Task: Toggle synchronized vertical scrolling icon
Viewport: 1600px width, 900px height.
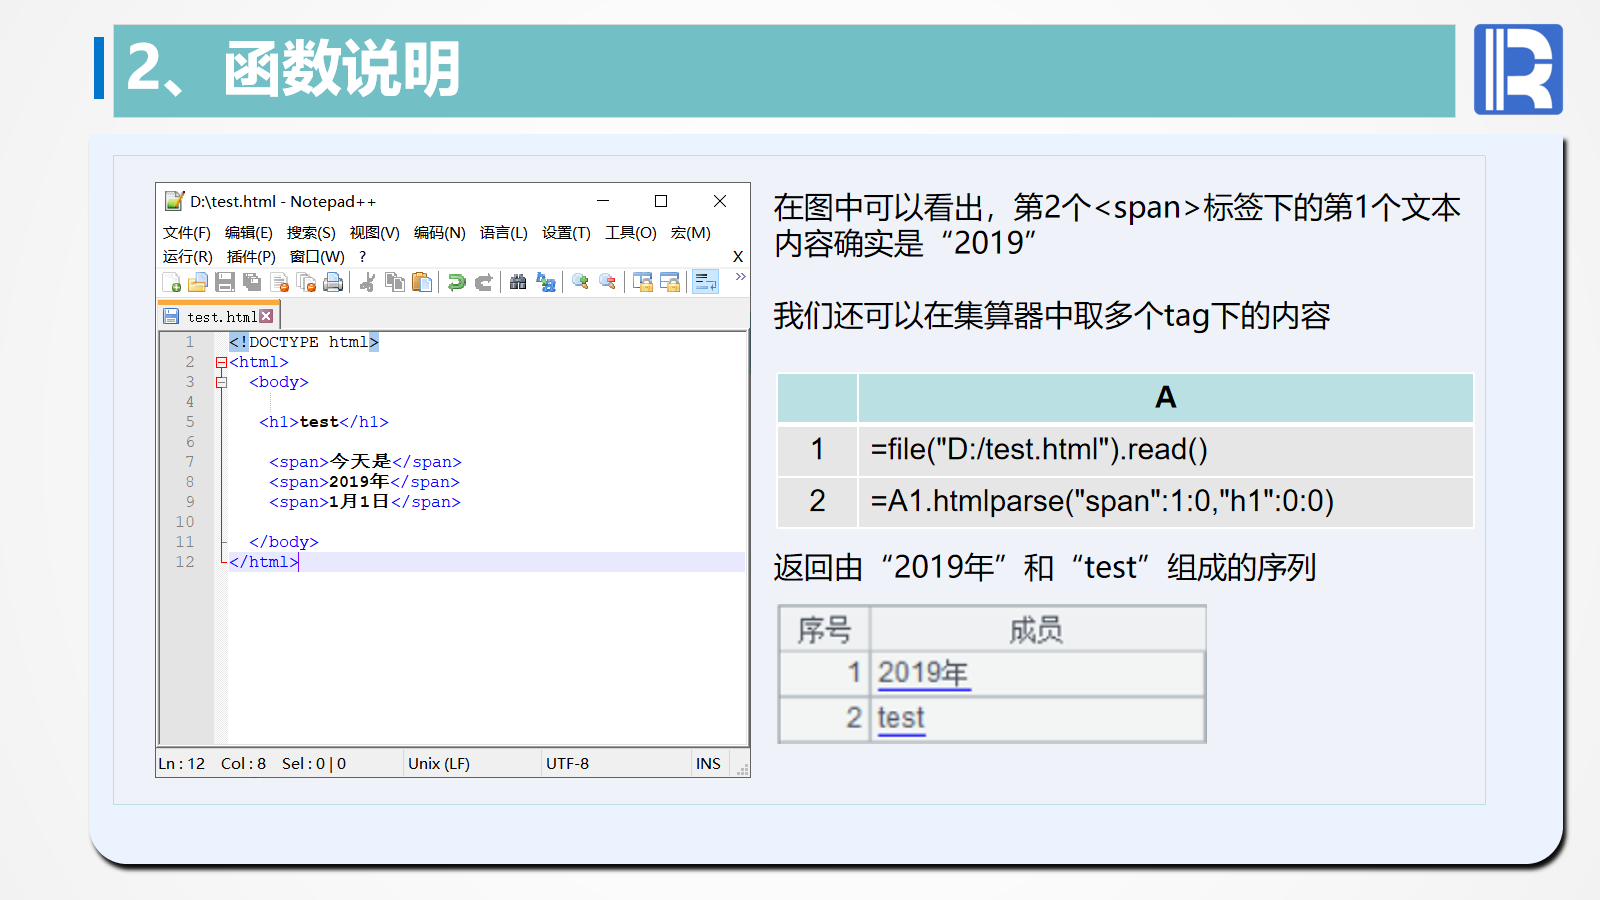Action: pos(643,283)
